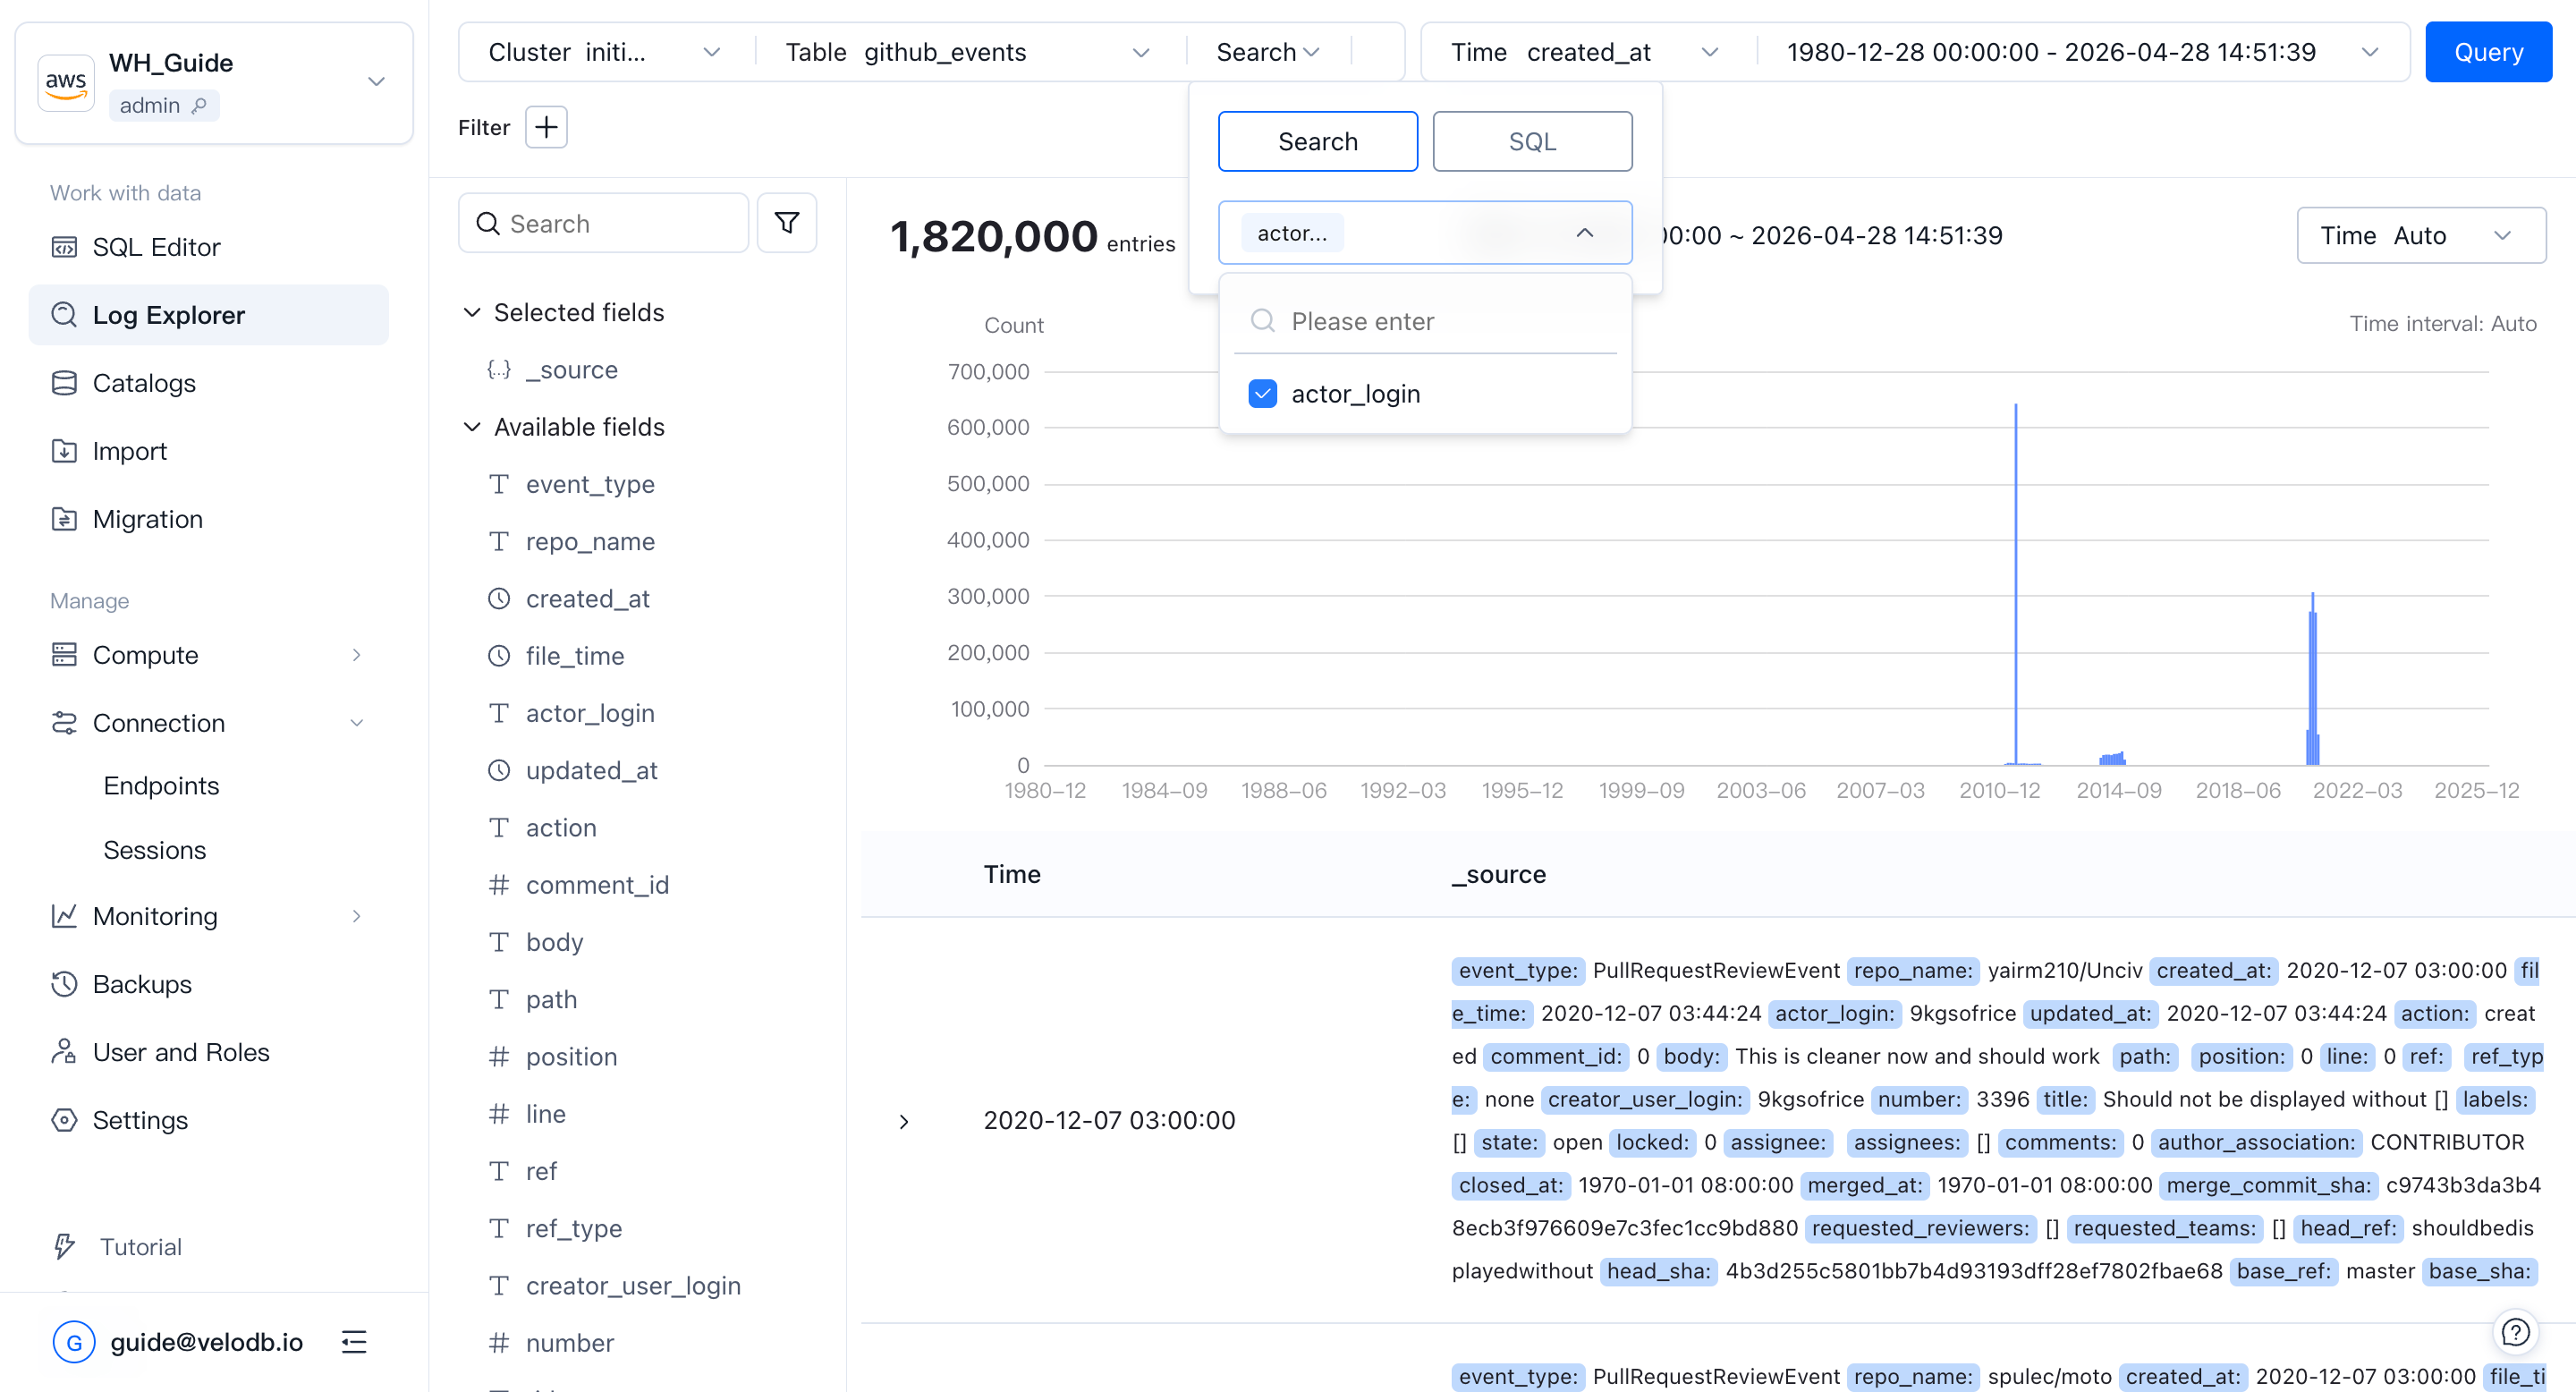Open the Catalogs page
The image size is (2576, 1392).
point(145,382)
